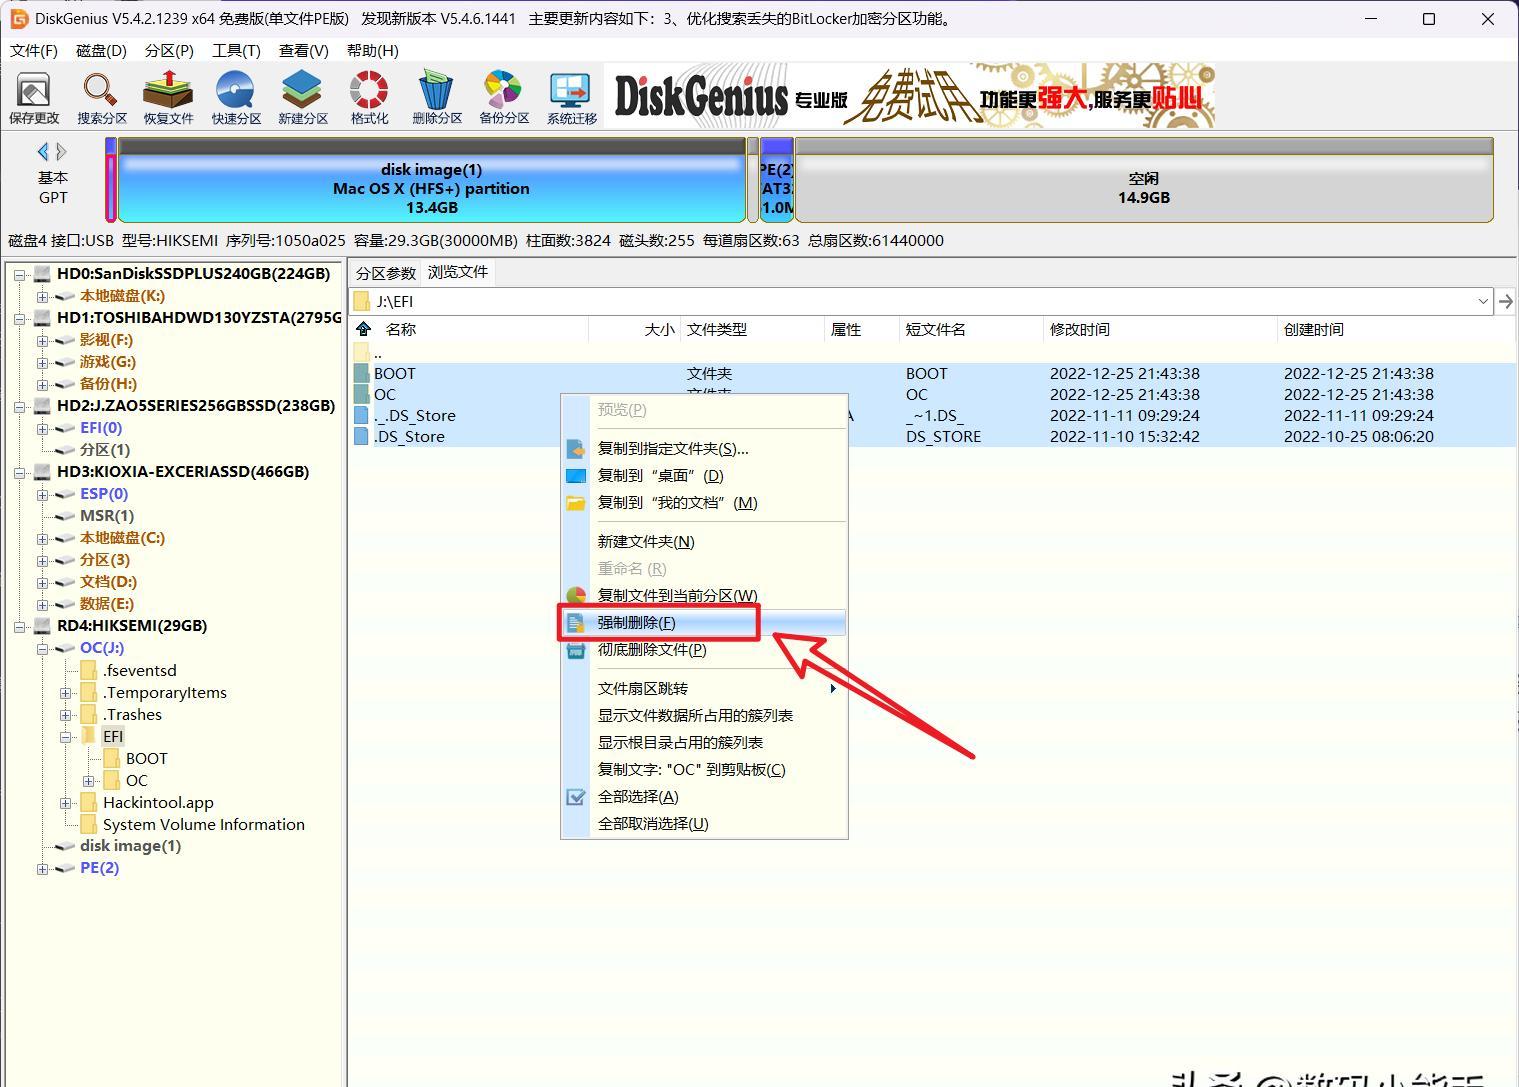The height and width of the screenshot is (1087, 1519).
Task: Expand the 游戏(G:) partition node
Action: pos(42,362)
